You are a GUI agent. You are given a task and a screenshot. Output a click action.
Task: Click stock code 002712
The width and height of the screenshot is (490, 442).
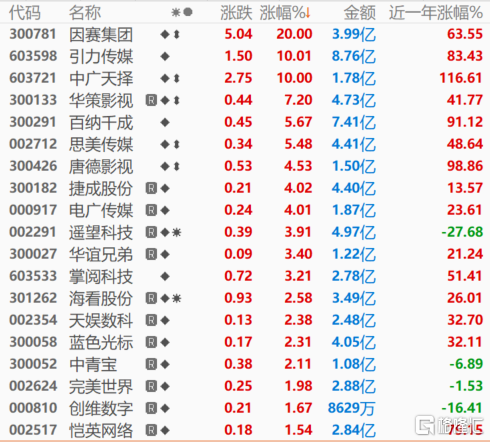coord(33,144)
